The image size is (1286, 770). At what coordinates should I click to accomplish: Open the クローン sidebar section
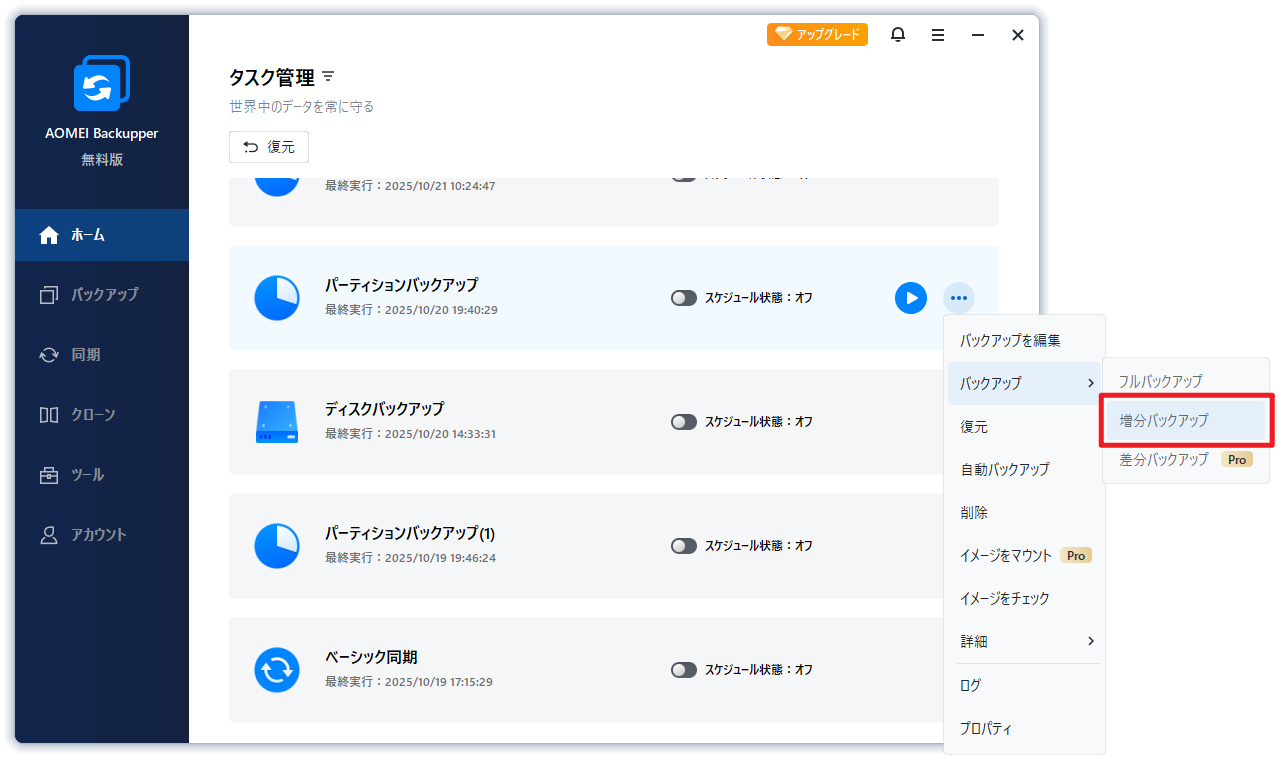[x=102, y=415]
